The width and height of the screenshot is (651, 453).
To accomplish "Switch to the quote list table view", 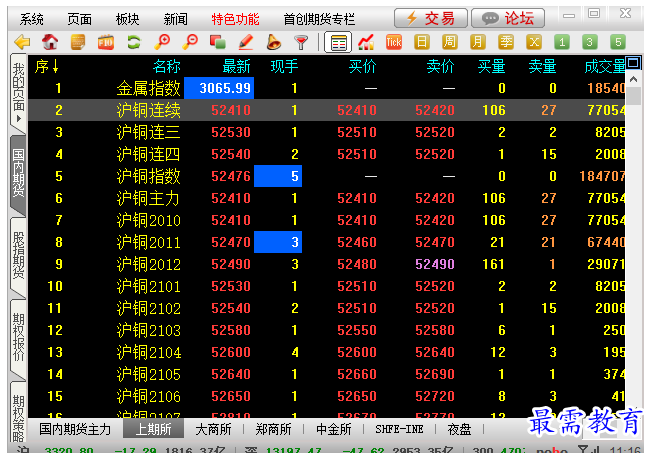I will (338, 42).
